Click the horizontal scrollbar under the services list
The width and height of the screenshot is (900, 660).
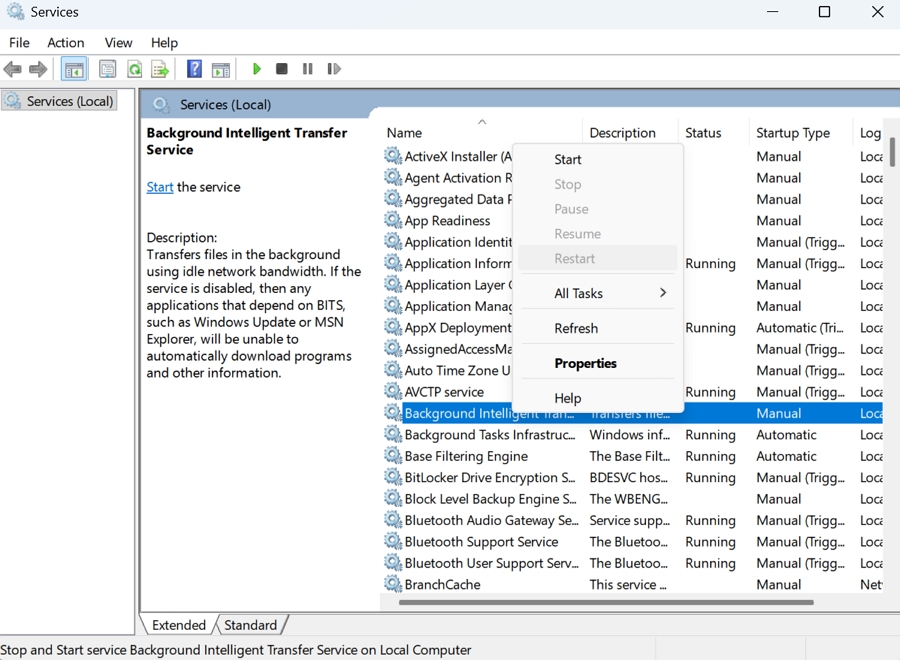[x=605, y=602]
